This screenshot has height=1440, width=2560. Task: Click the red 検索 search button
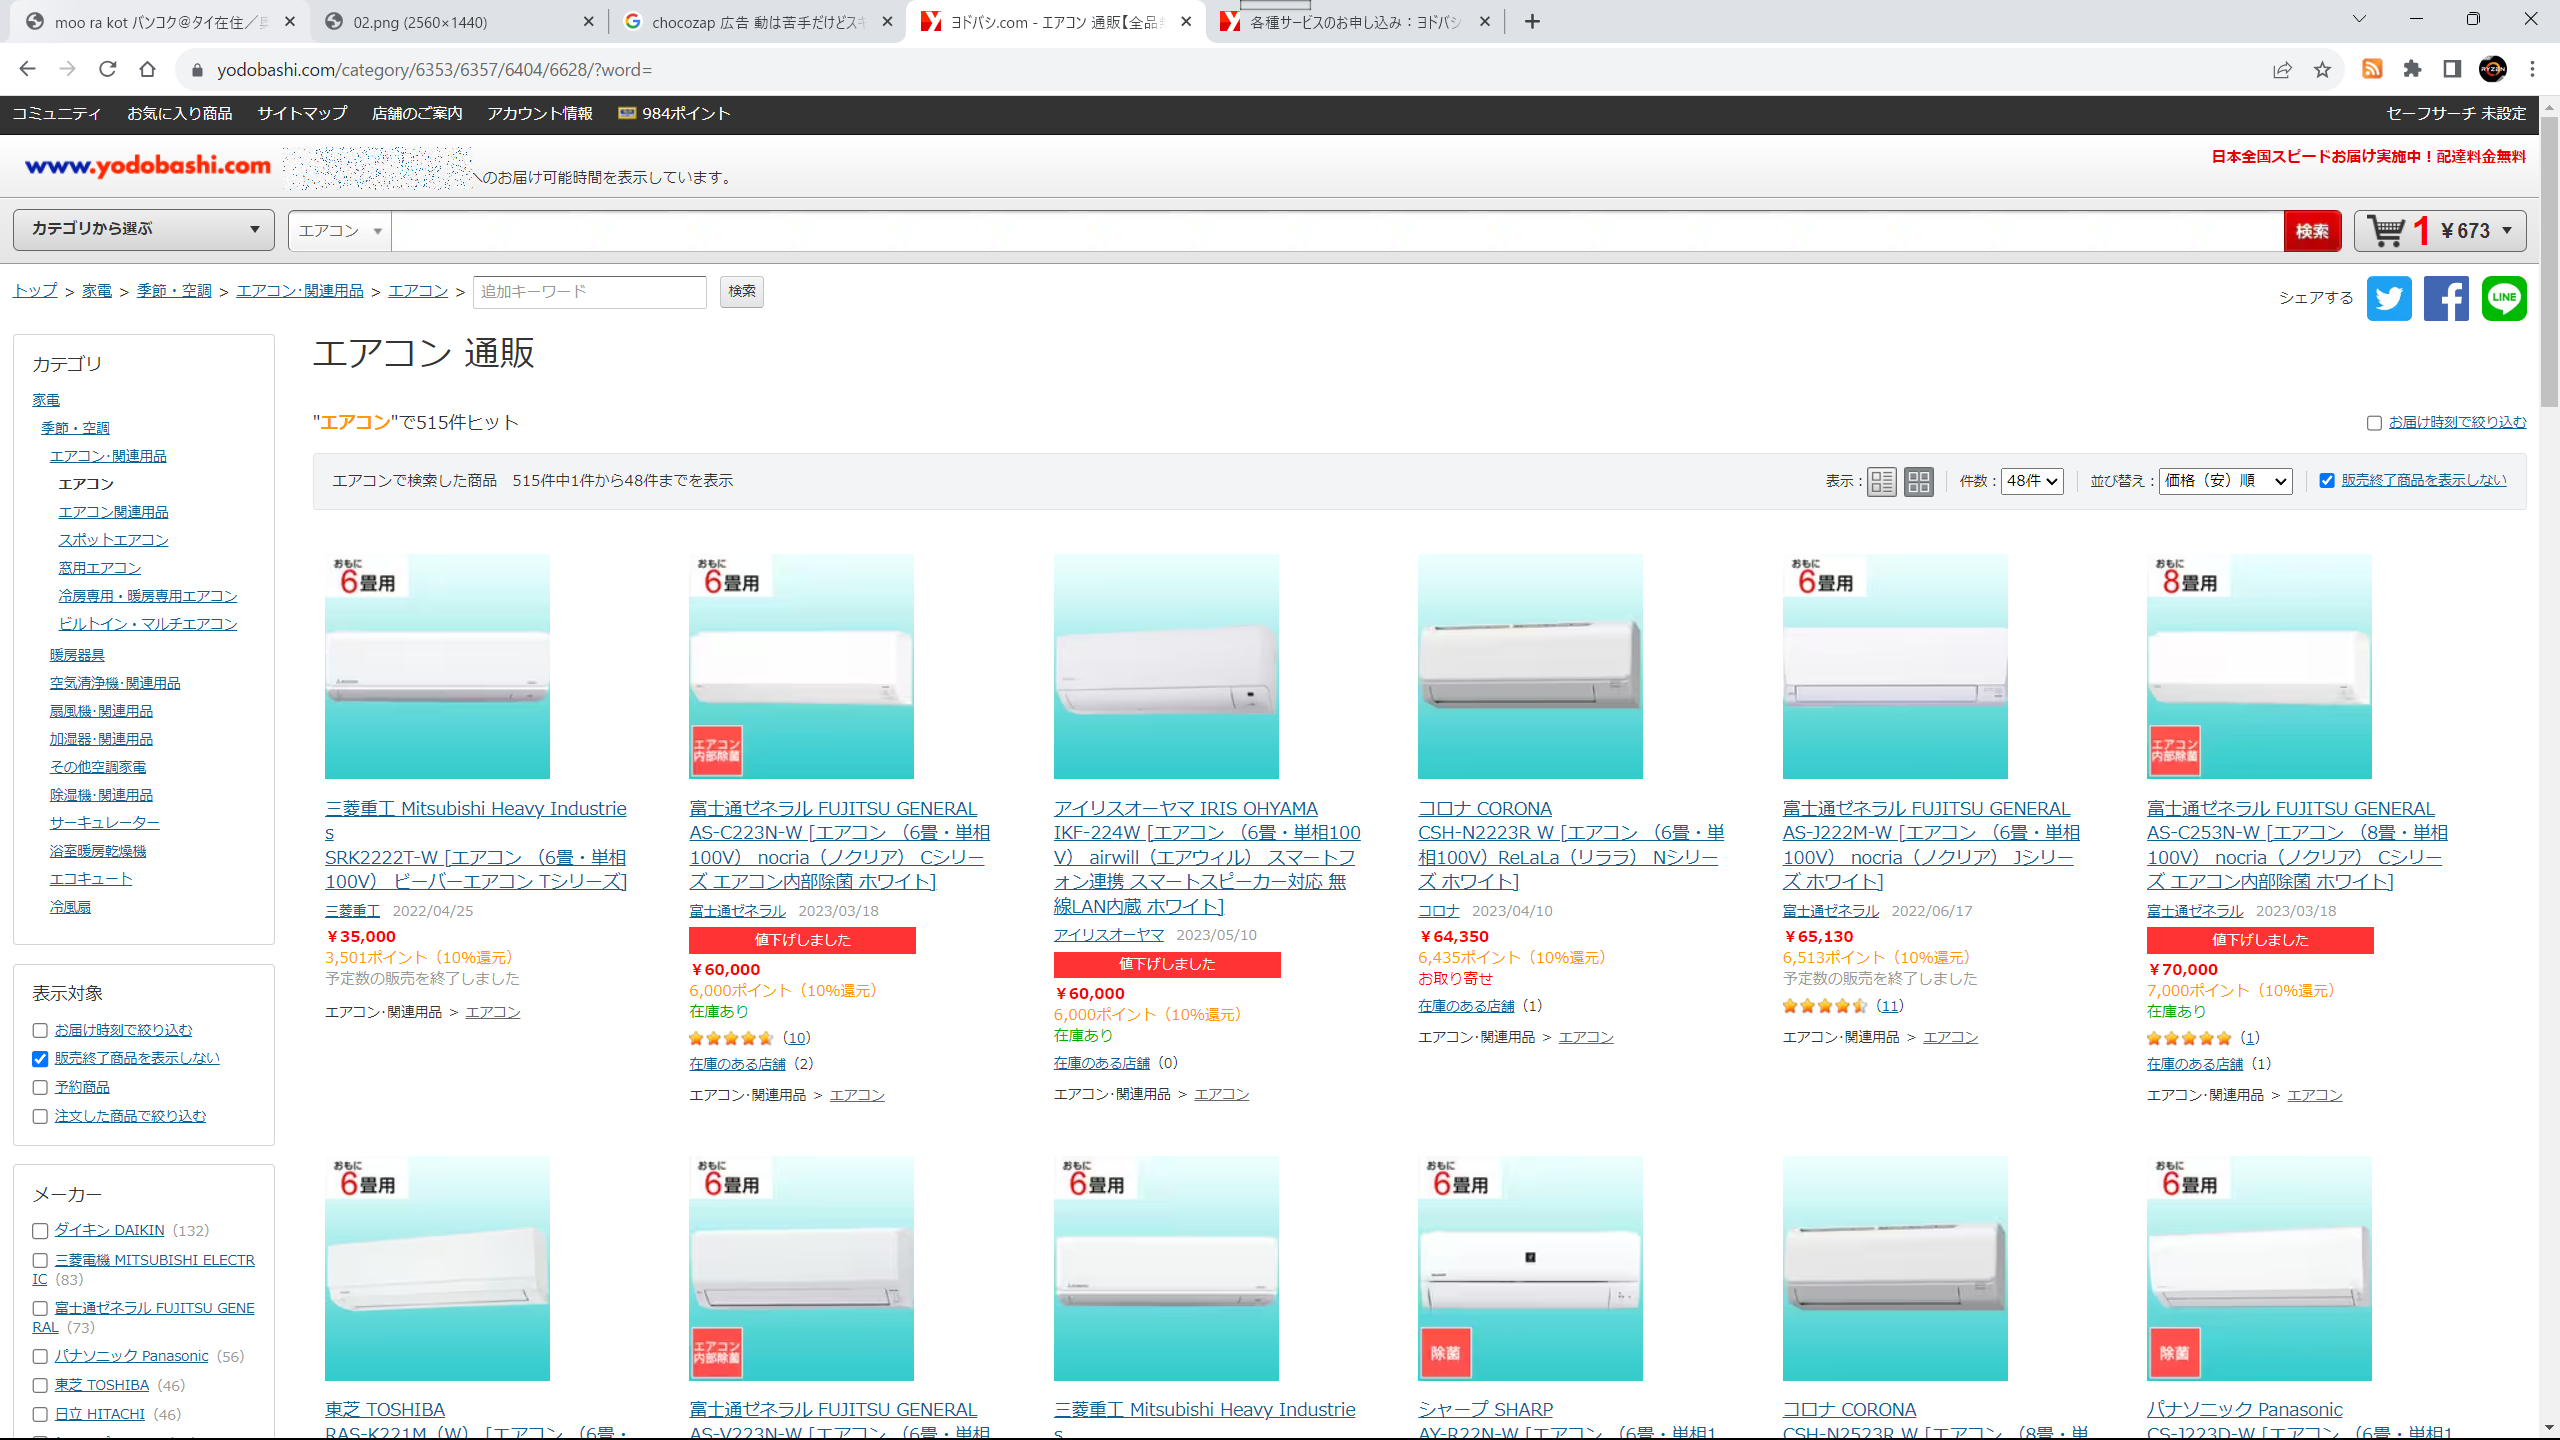2312,231
